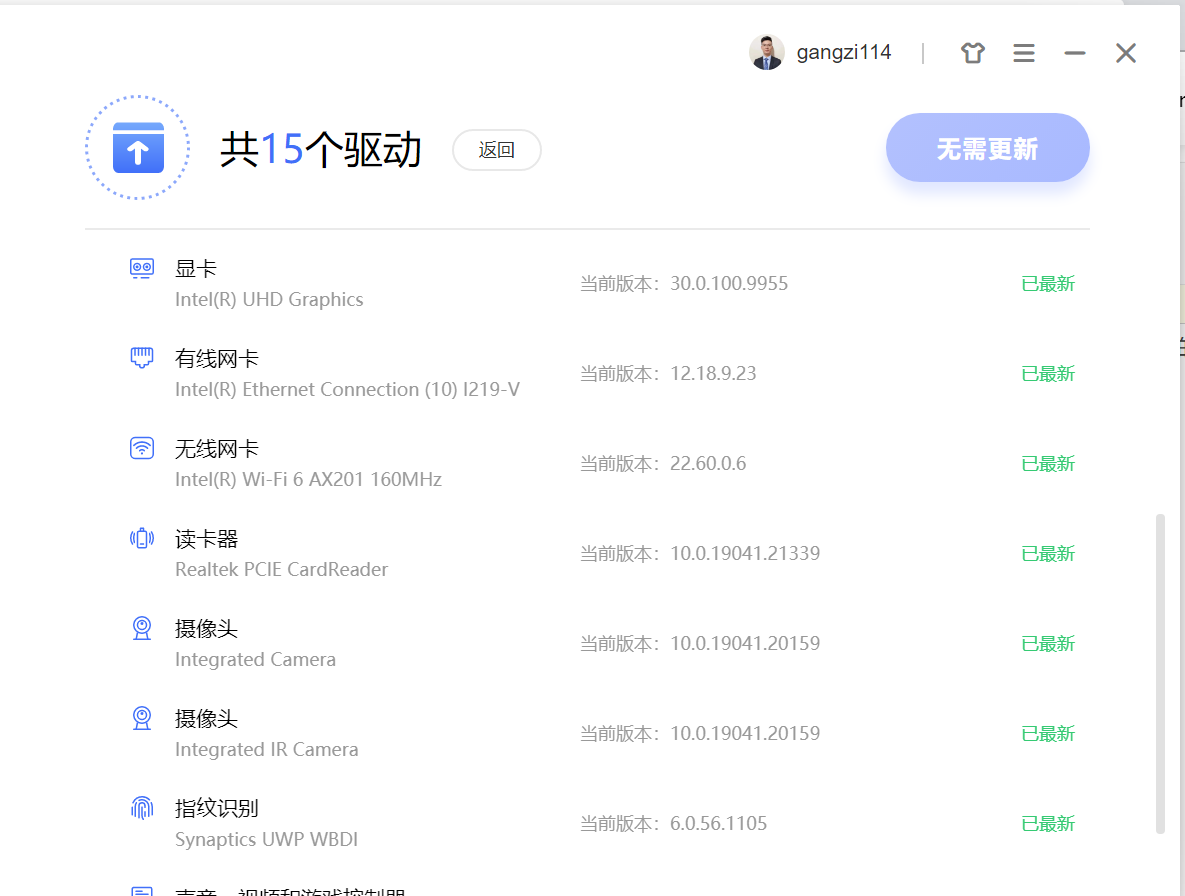The height and width of the screenshot is (896, 1185).
Task: Select the 指纹识别 driver title
Action: [x=217, y=808]
